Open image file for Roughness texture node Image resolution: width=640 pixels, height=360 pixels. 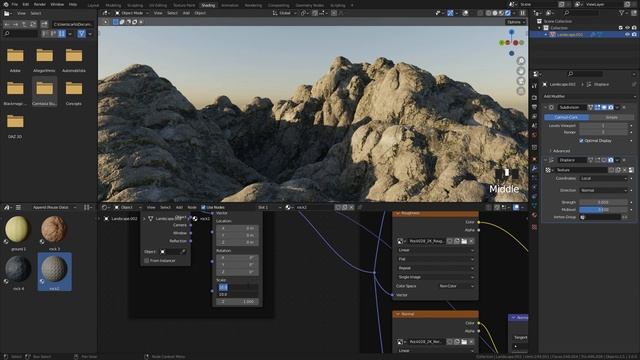(x=464, y=241)
